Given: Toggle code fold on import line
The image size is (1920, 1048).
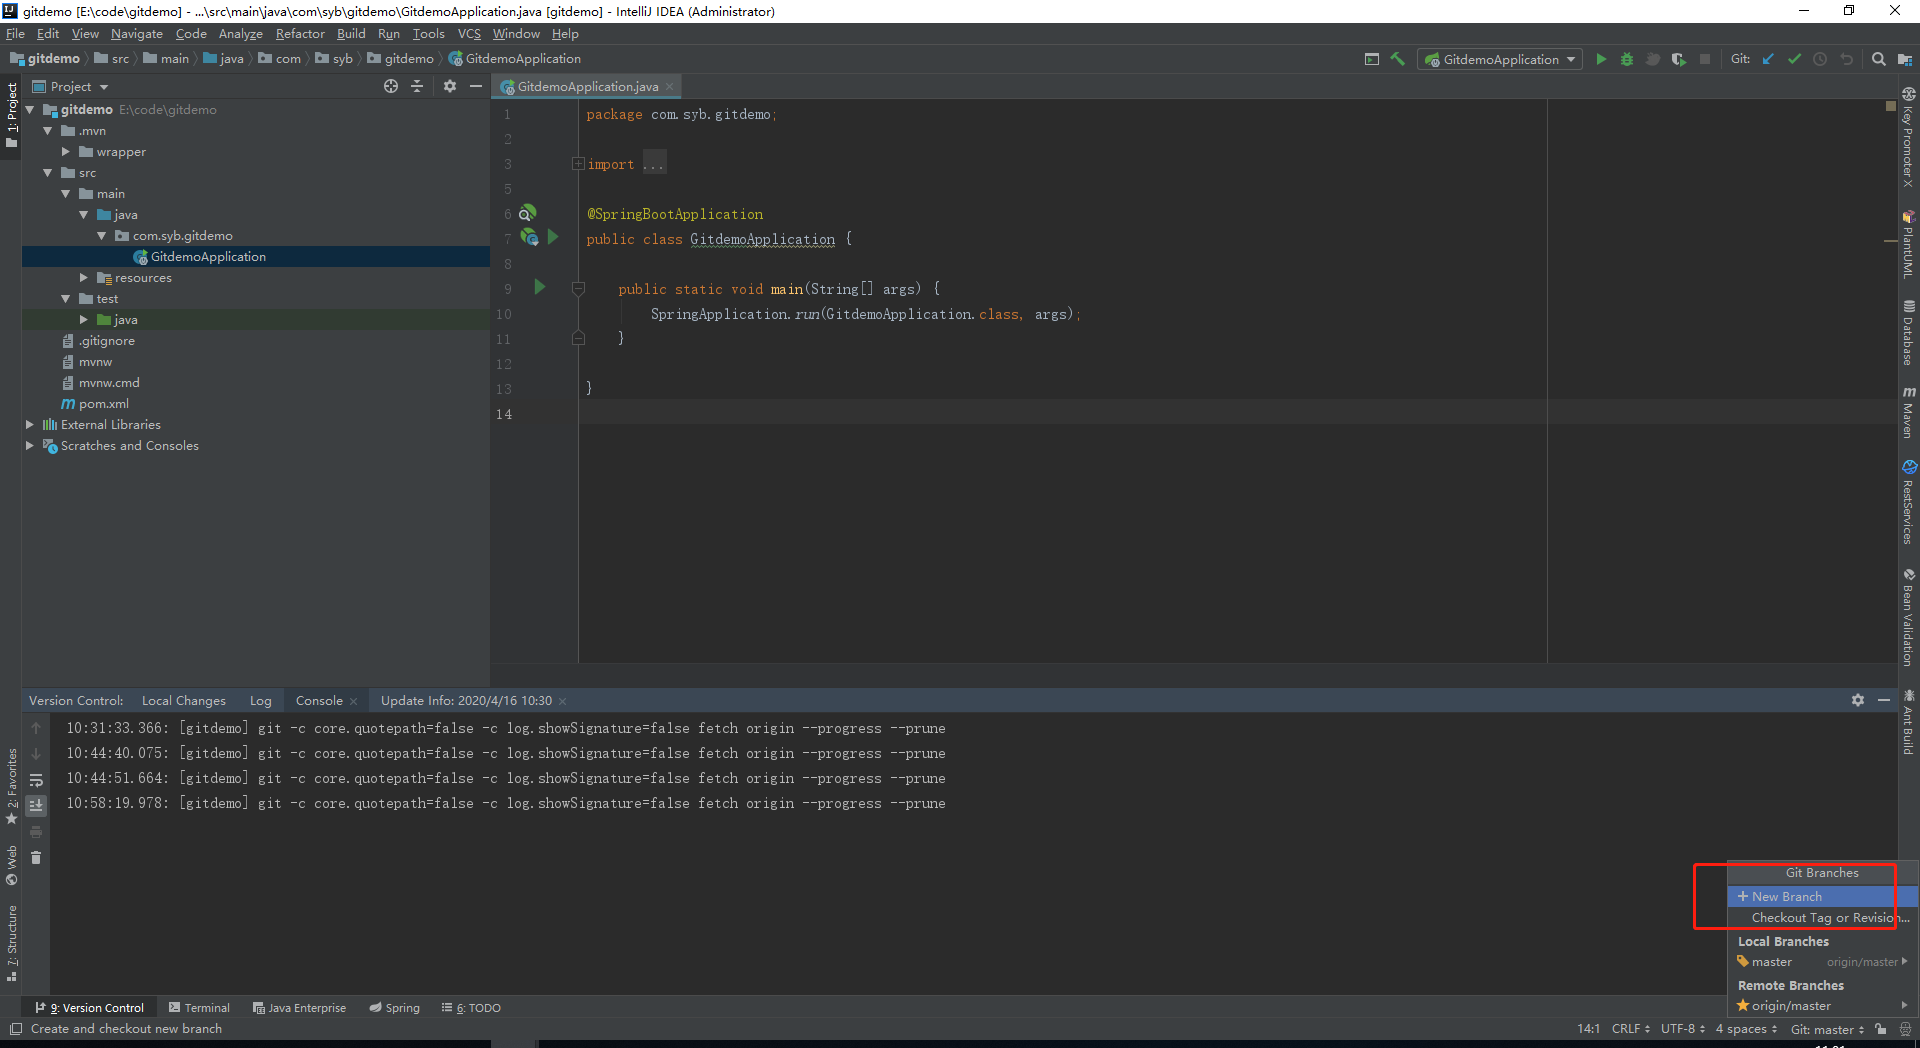Looking at the screenshot, I should pyautogui.click(x=578, y=163).
